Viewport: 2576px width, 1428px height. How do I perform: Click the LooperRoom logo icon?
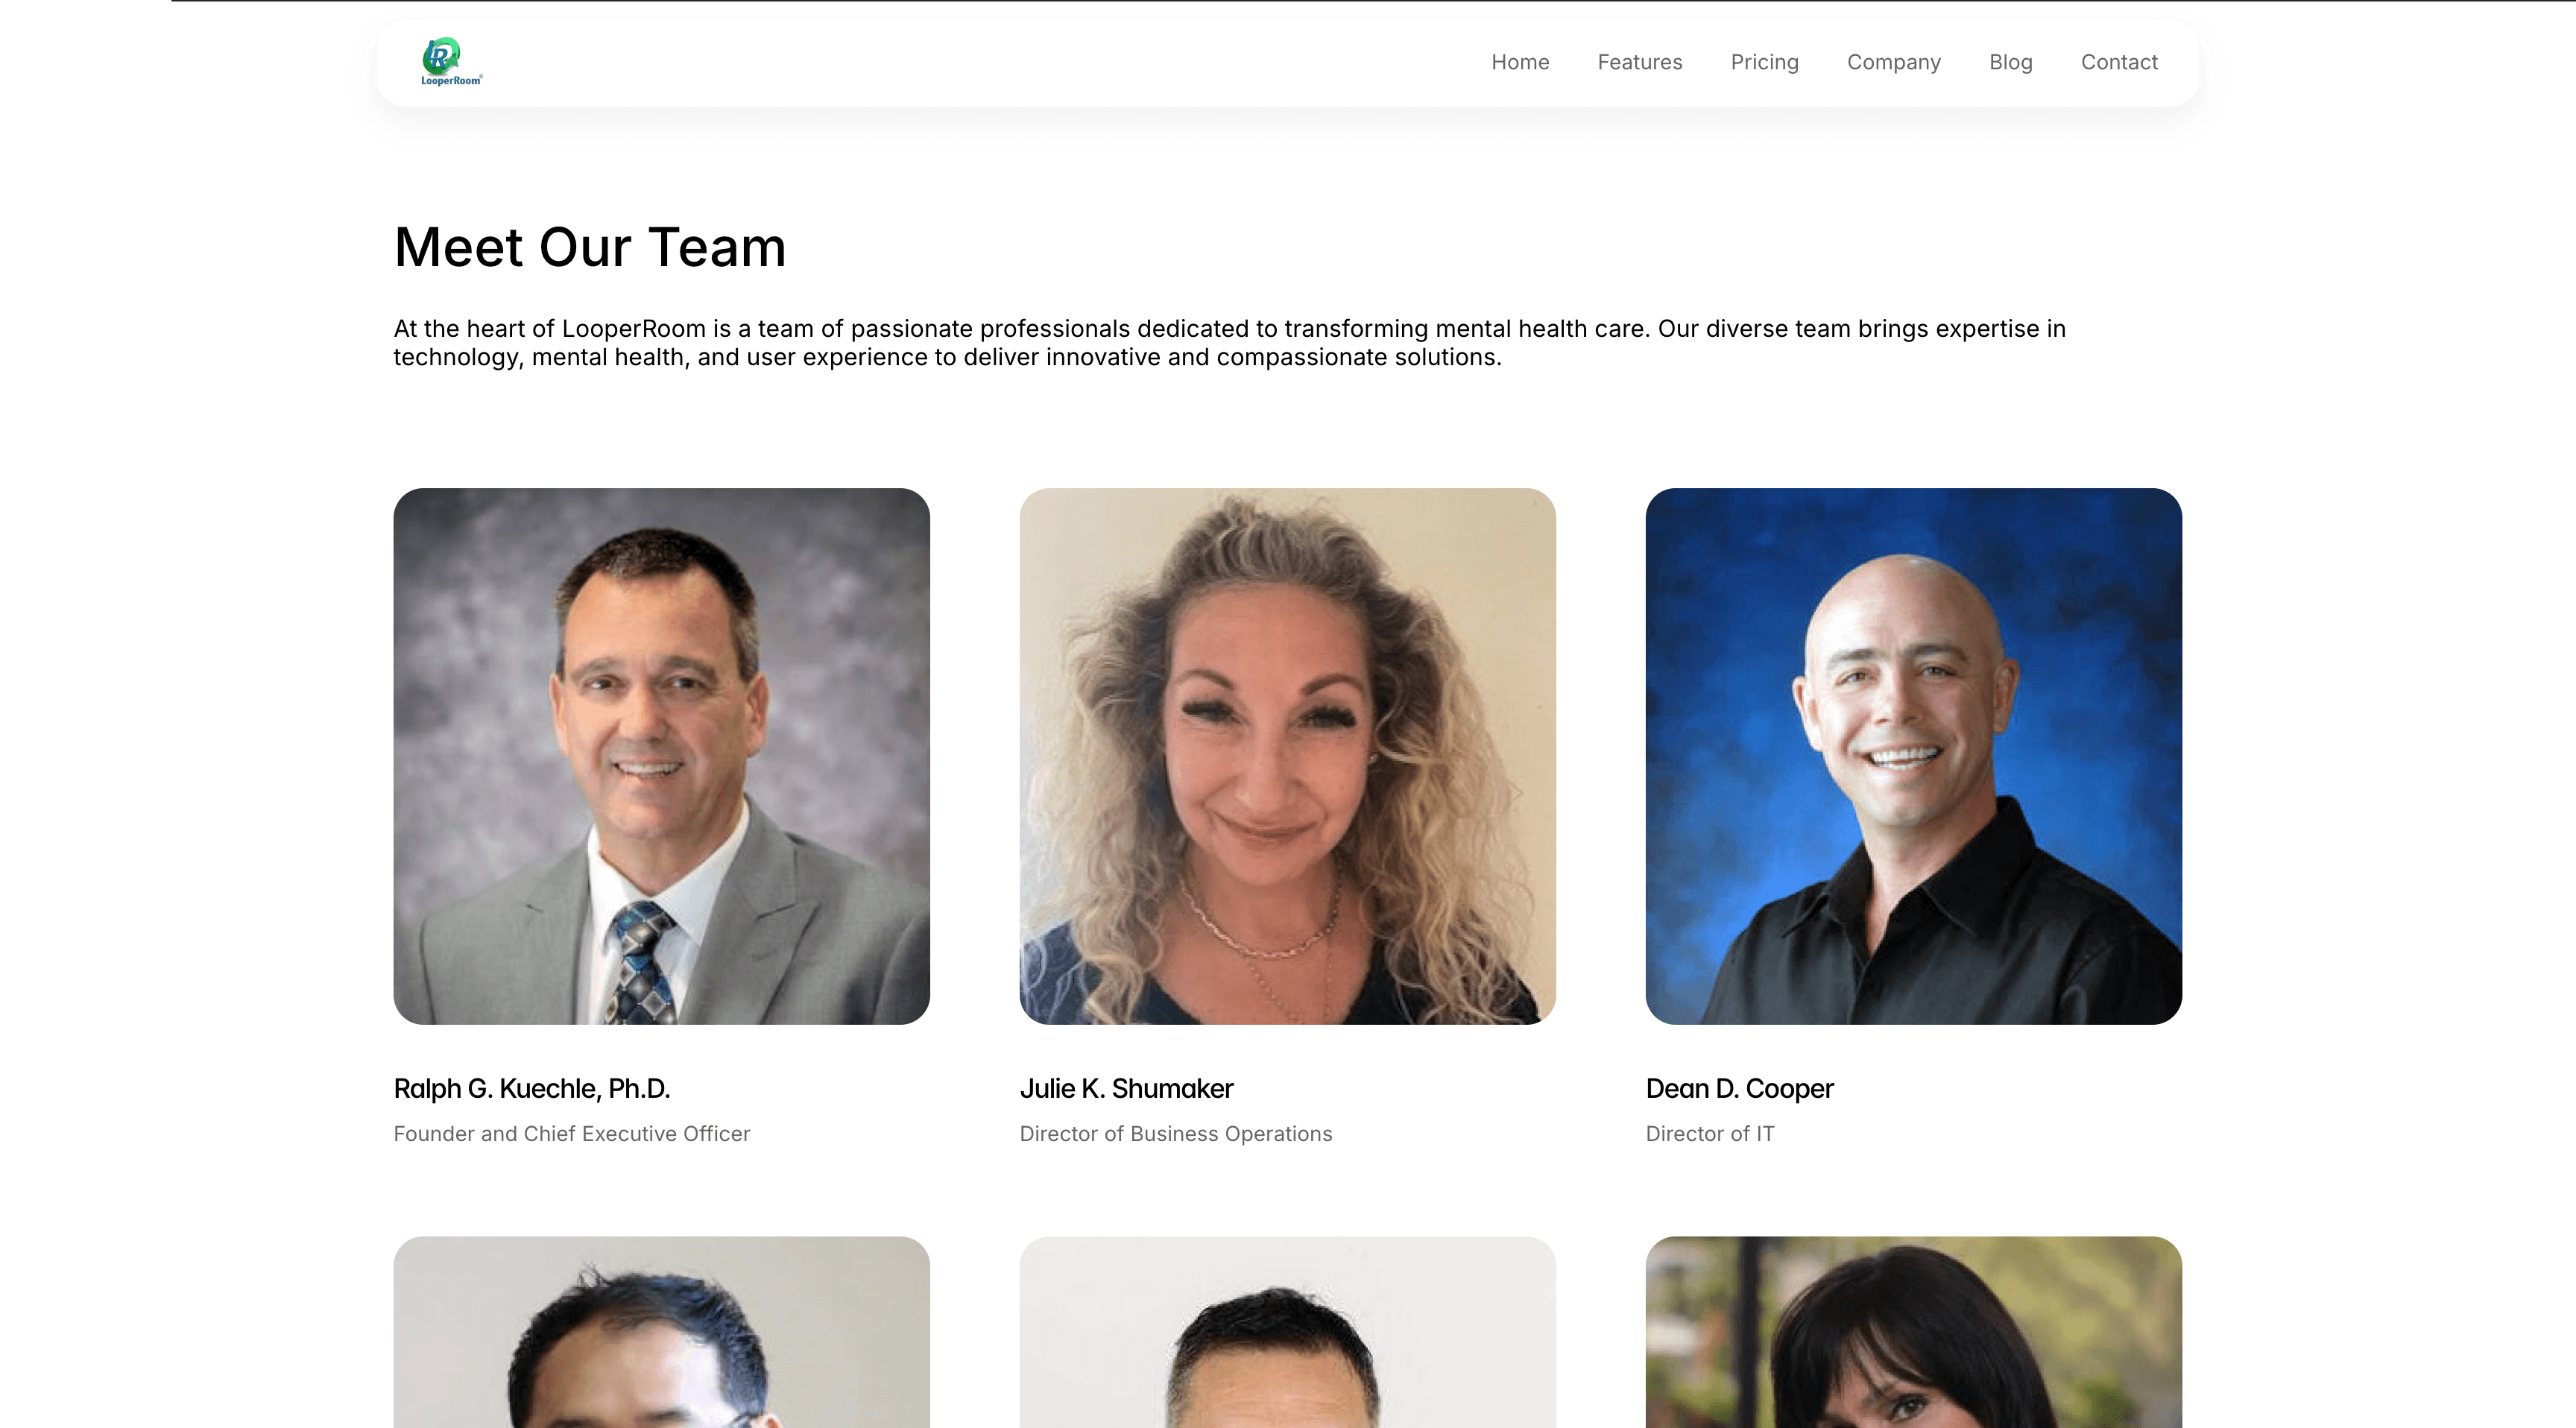click(451, 62)
